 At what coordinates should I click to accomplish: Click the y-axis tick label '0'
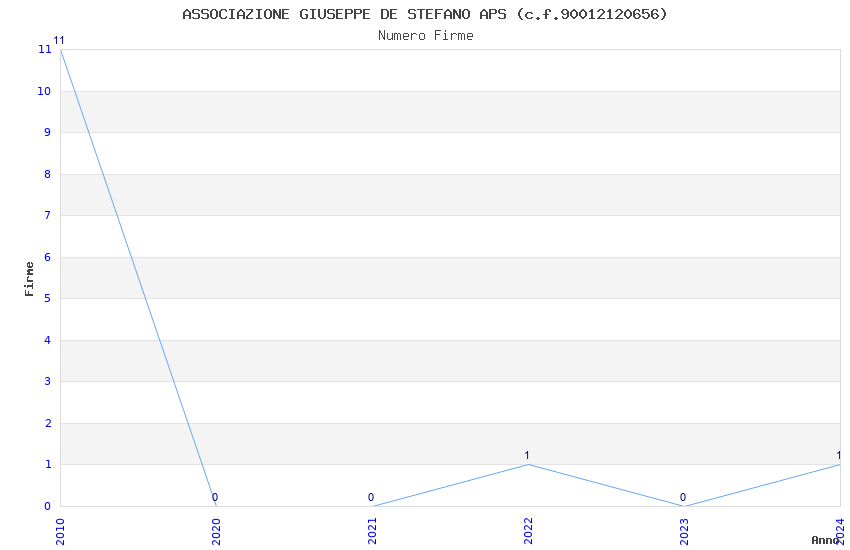[48, 506]
